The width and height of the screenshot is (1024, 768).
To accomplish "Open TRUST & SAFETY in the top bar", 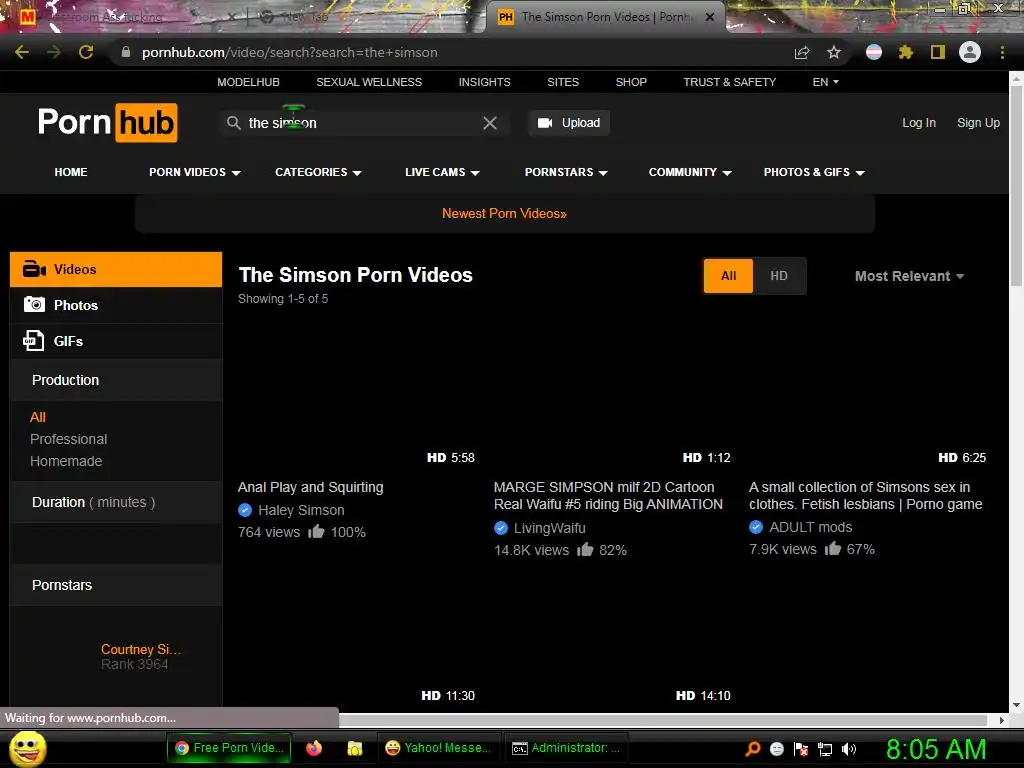I will pyautogui.click(x=729, y=82).
